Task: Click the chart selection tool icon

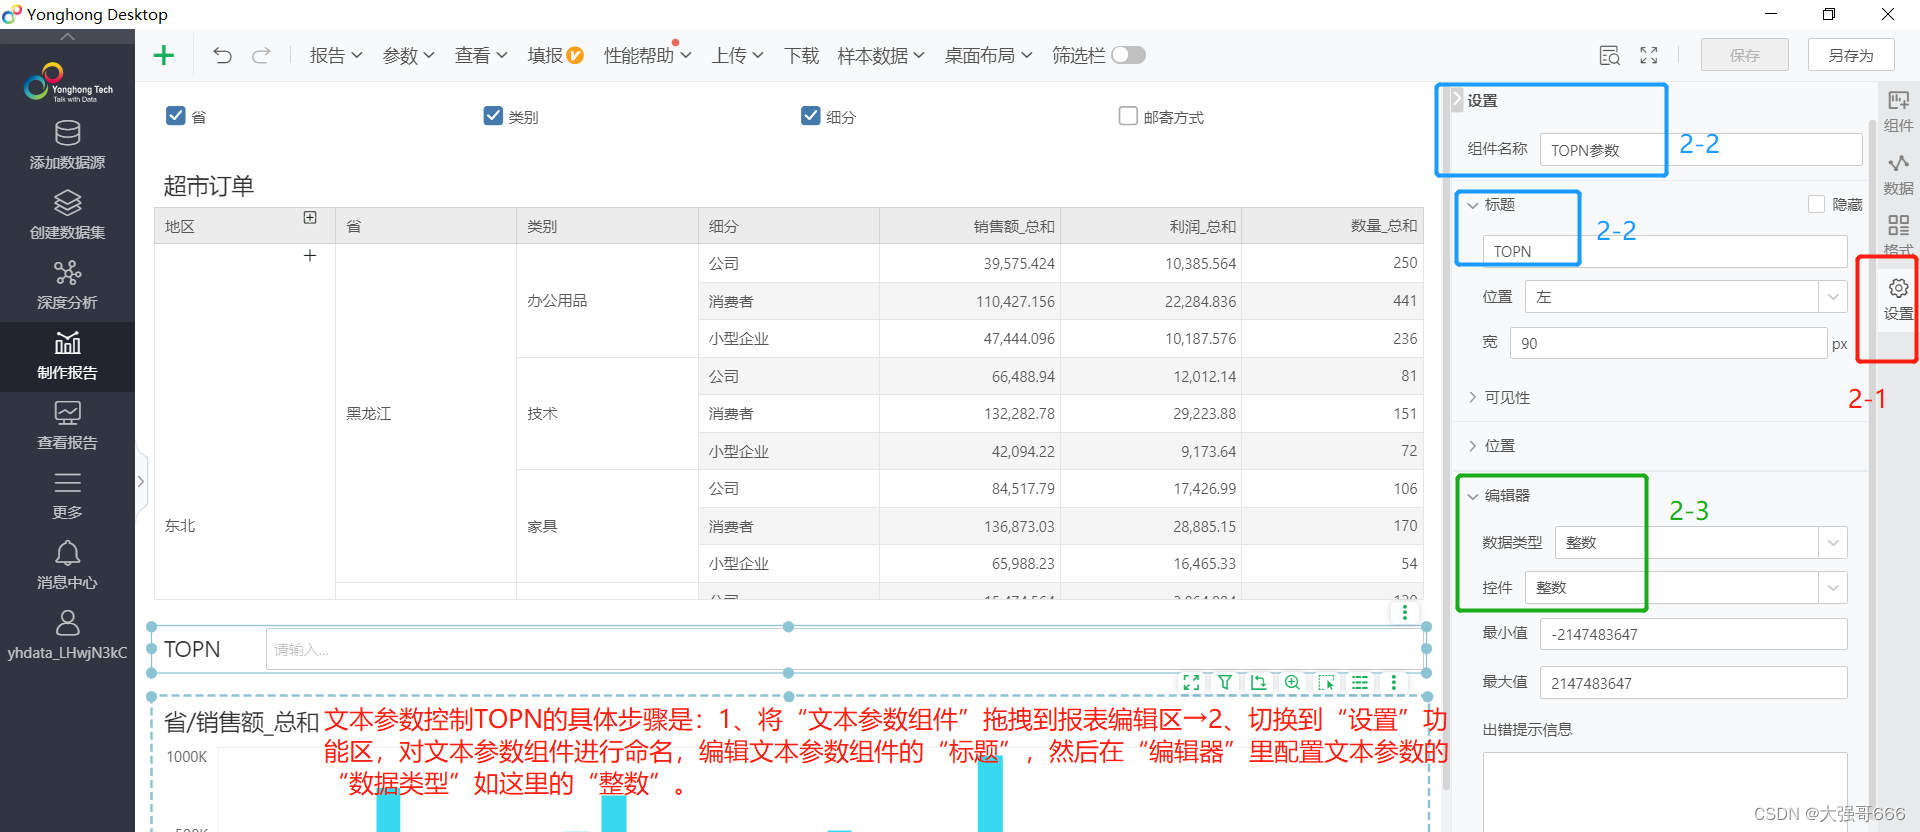Action: tap(1326, 682)
